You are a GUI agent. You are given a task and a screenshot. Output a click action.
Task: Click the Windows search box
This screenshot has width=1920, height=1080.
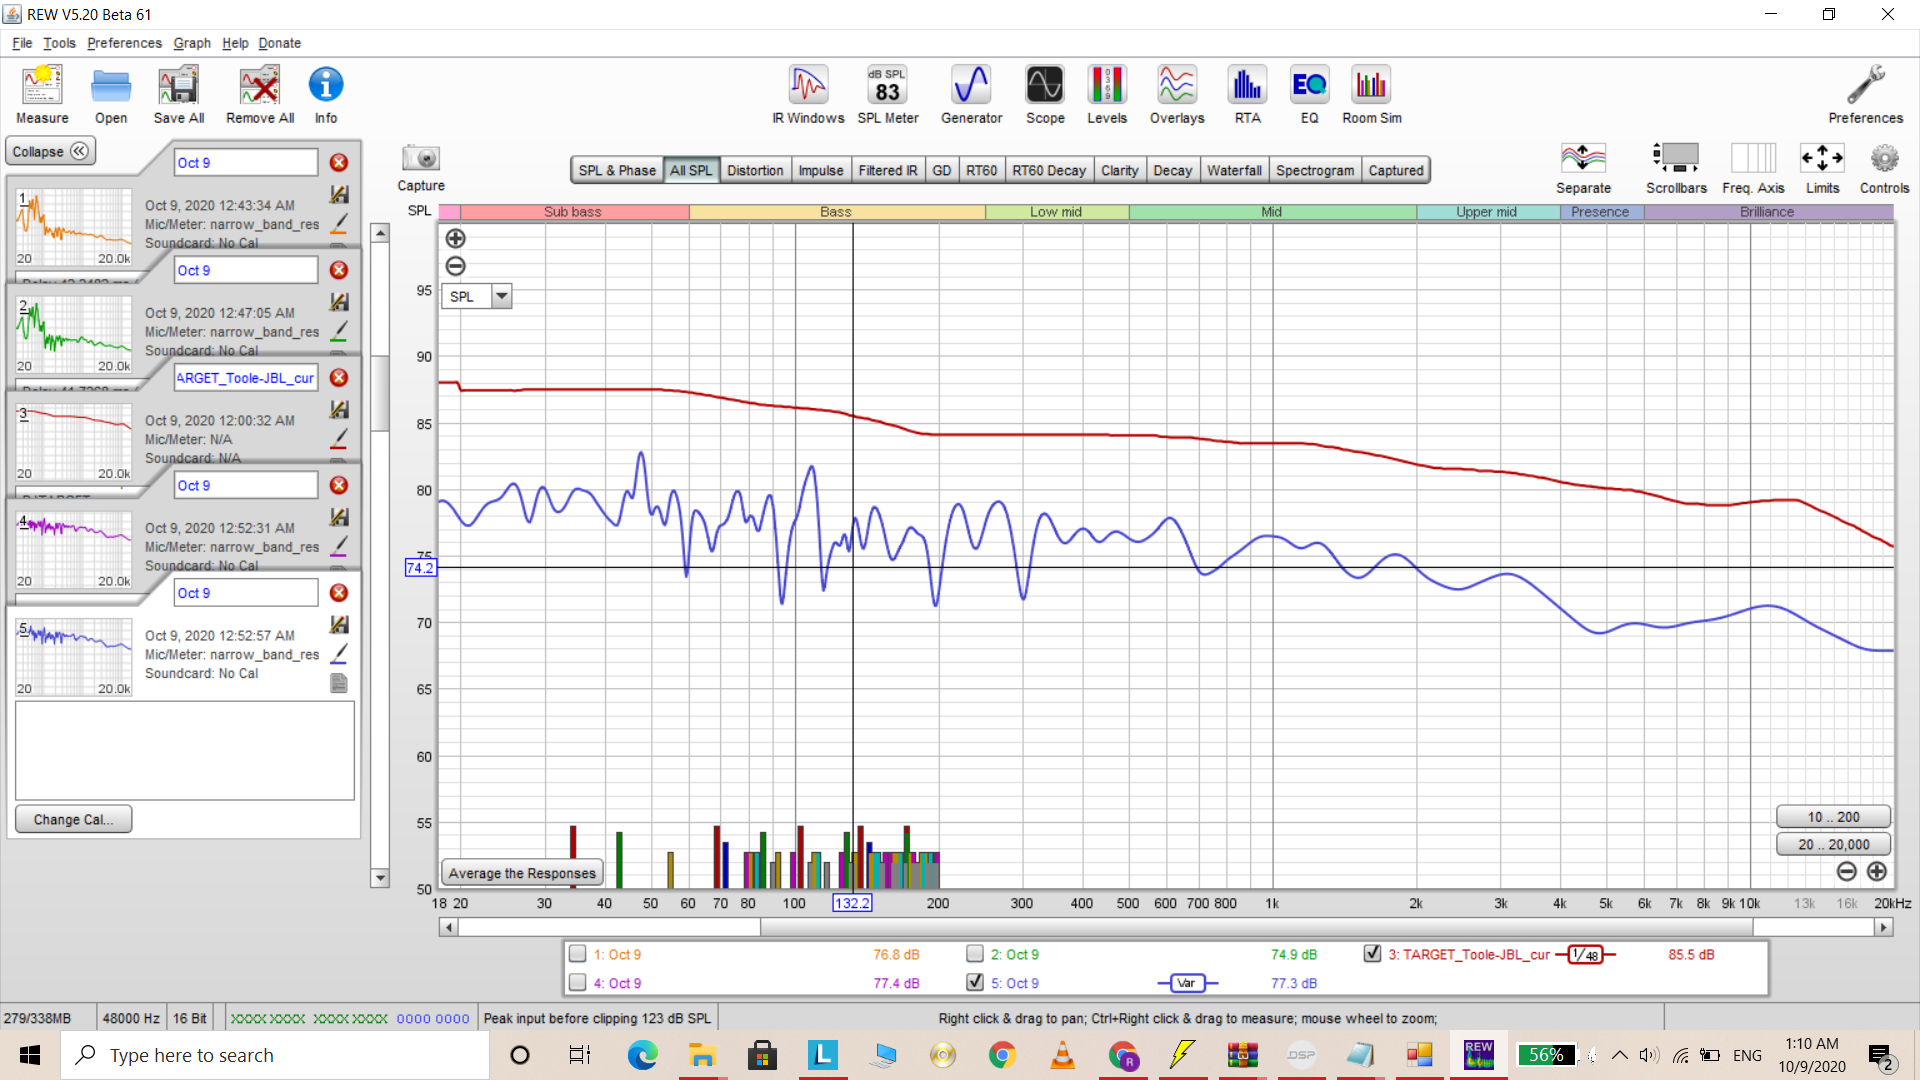(276, 1055)
